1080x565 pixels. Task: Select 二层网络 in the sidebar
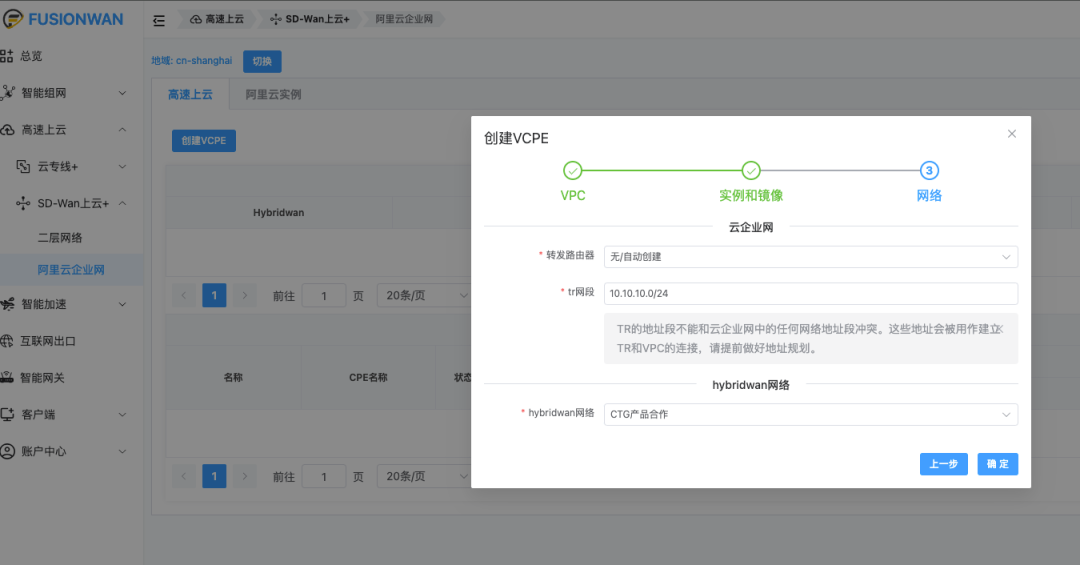[60, 238]
